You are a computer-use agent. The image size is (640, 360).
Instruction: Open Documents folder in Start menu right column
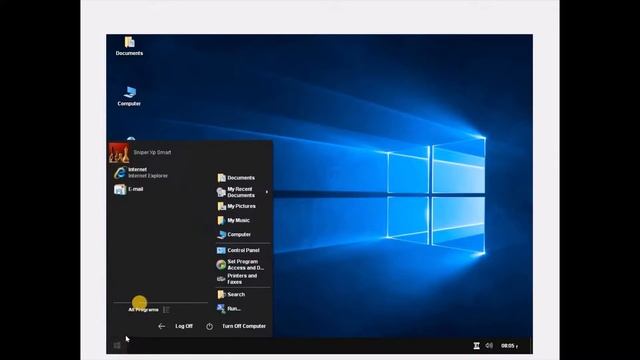point(221,178)
